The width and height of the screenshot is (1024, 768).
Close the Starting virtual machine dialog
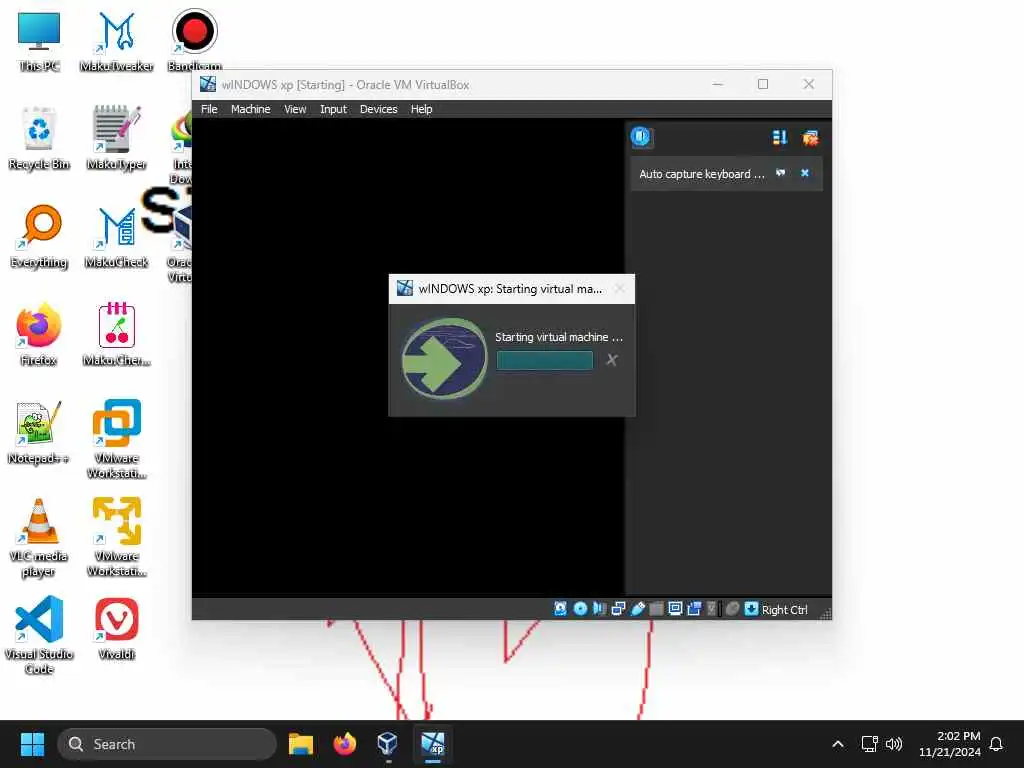(x=620, y=289)
